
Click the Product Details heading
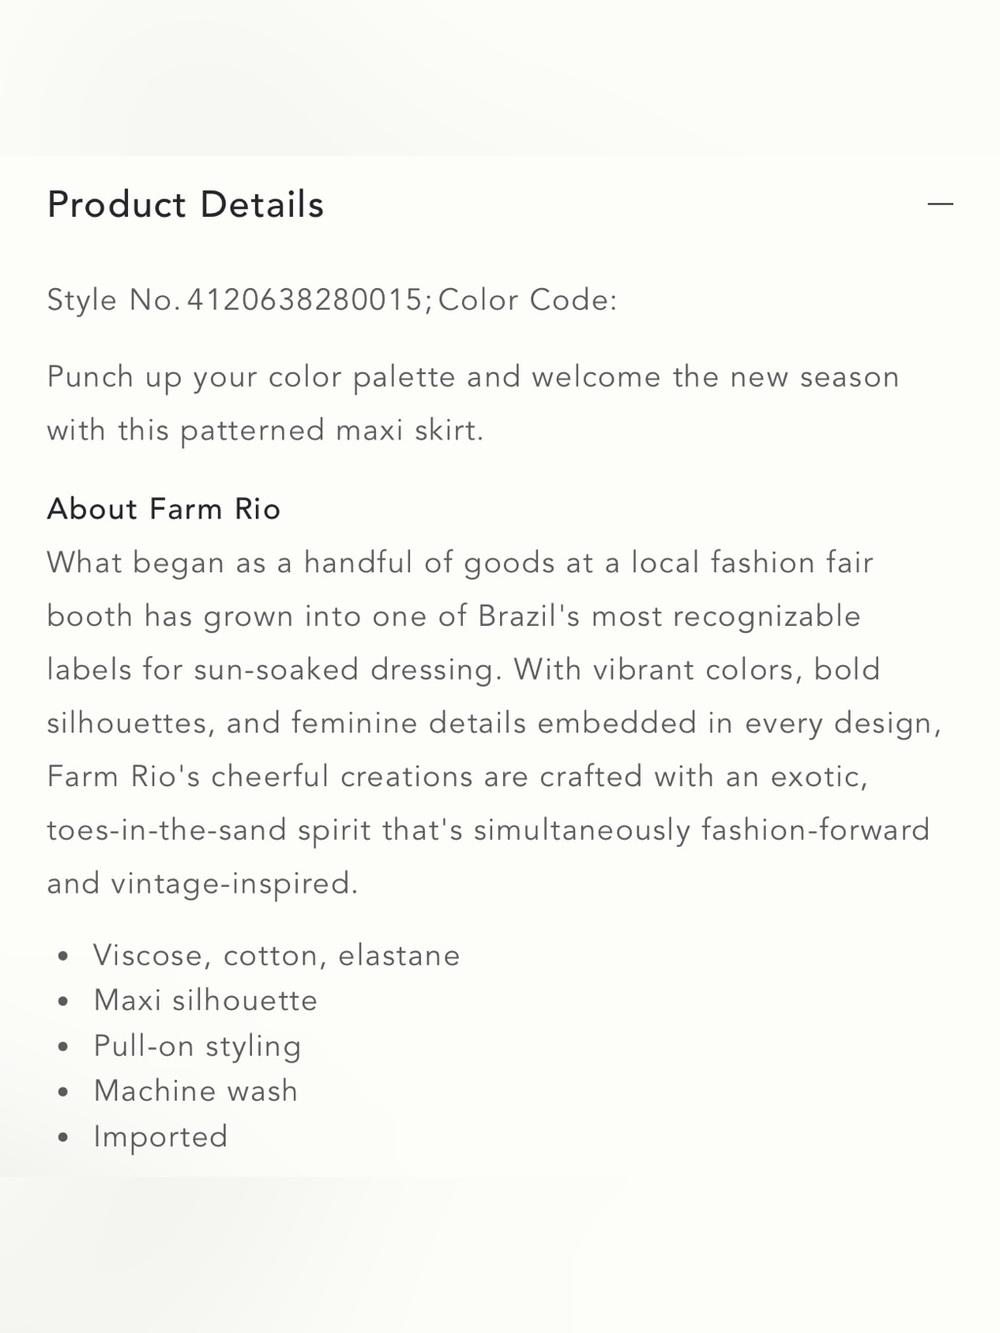(185, 205)
